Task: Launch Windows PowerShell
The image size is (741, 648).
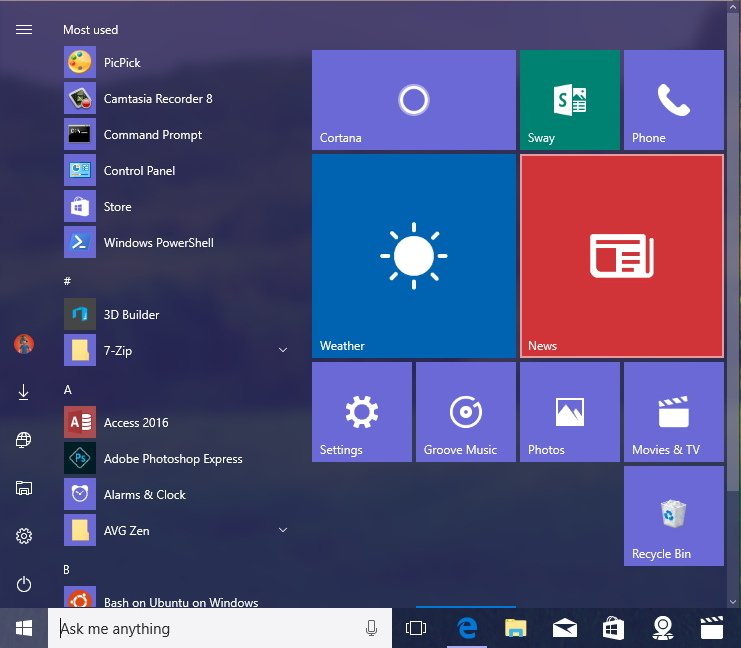Action: (x=177, y=242)
